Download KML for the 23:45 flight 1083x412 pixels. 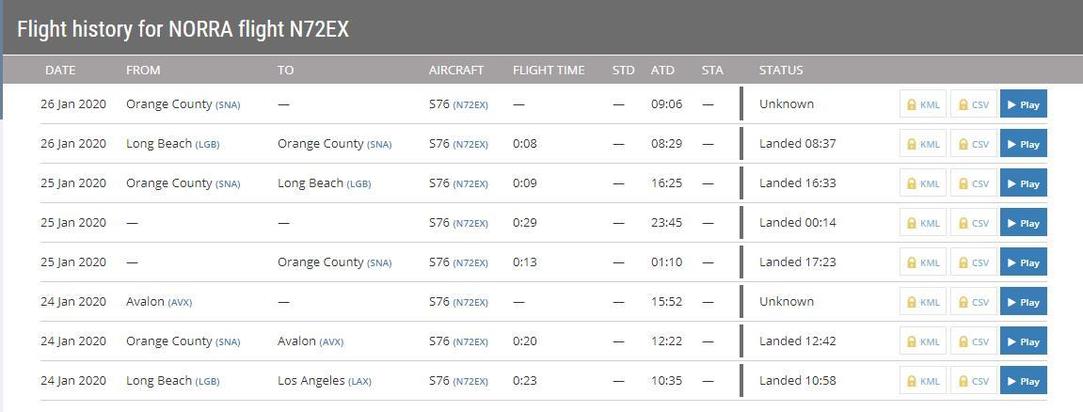pos(923,222)
